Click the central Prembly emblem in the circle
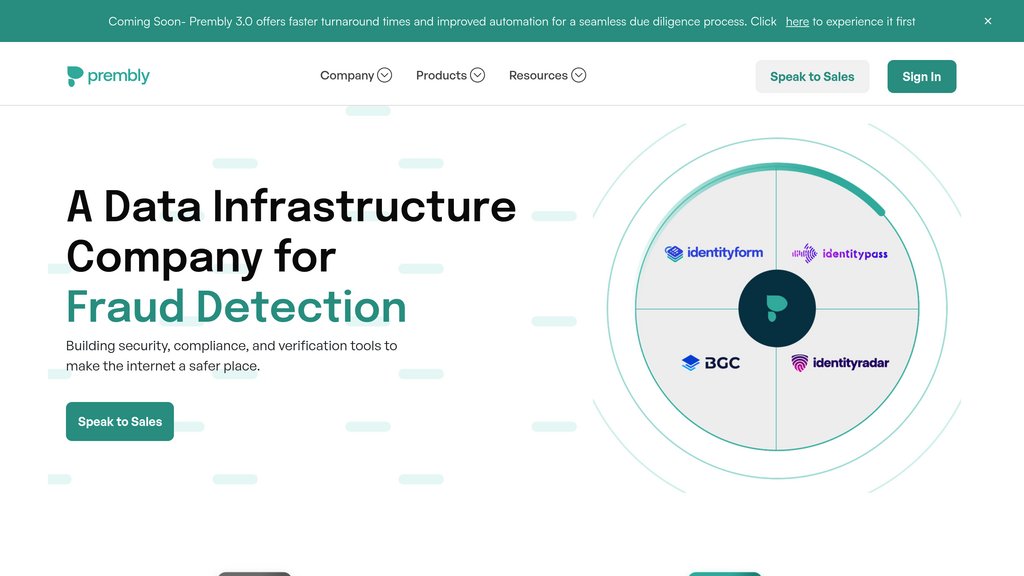 pyautogui.click(x=777, y=308)
